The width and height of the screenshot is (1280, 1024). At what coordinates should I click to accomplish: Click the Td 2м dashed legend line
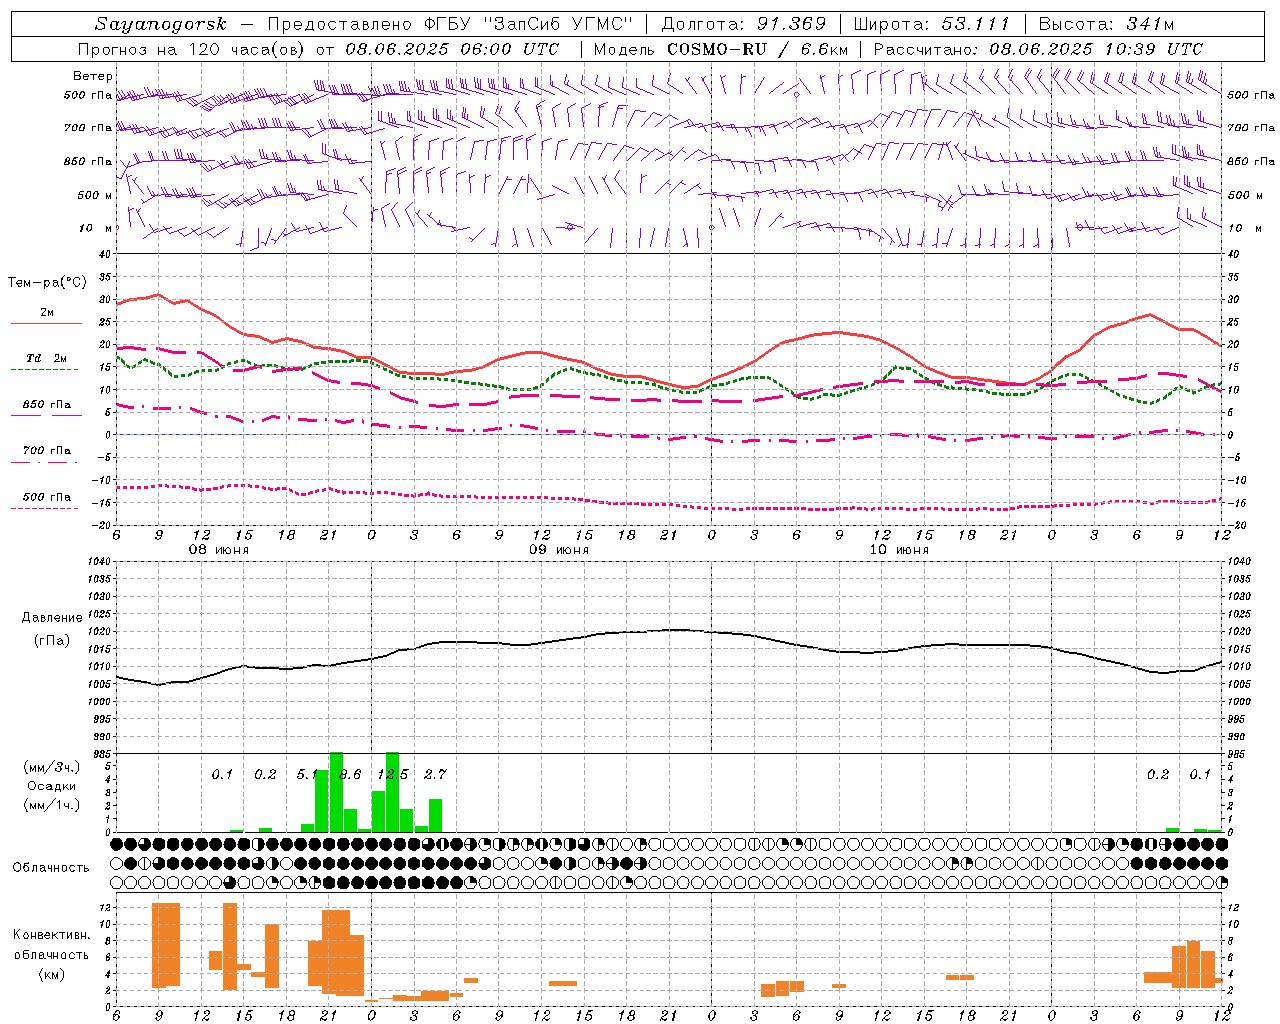tap(44, 369)
